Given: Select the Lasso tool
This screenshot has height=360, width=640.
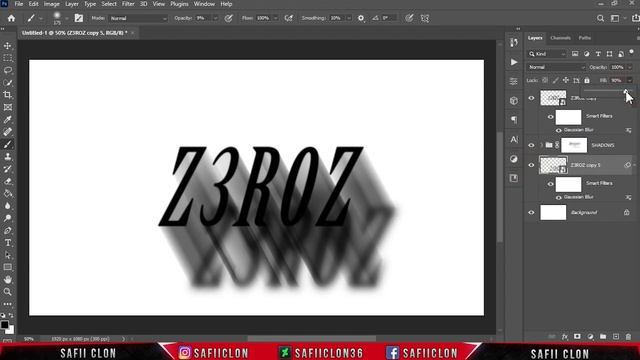Looking at the screenshot, I should point(7,70).
